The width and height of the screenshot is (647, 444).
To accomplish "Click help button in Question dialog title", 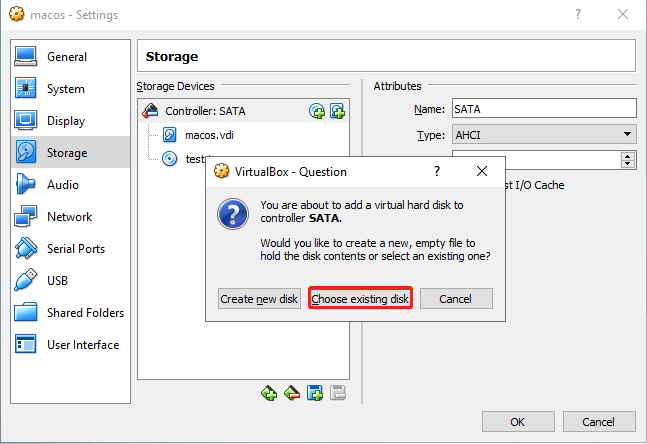I will coord(437,171).
